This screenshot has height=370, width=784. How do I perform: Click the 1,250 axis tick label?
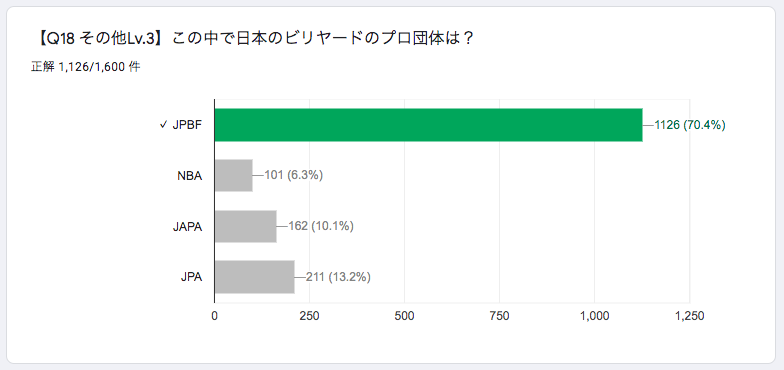click(x=690, y=316)
